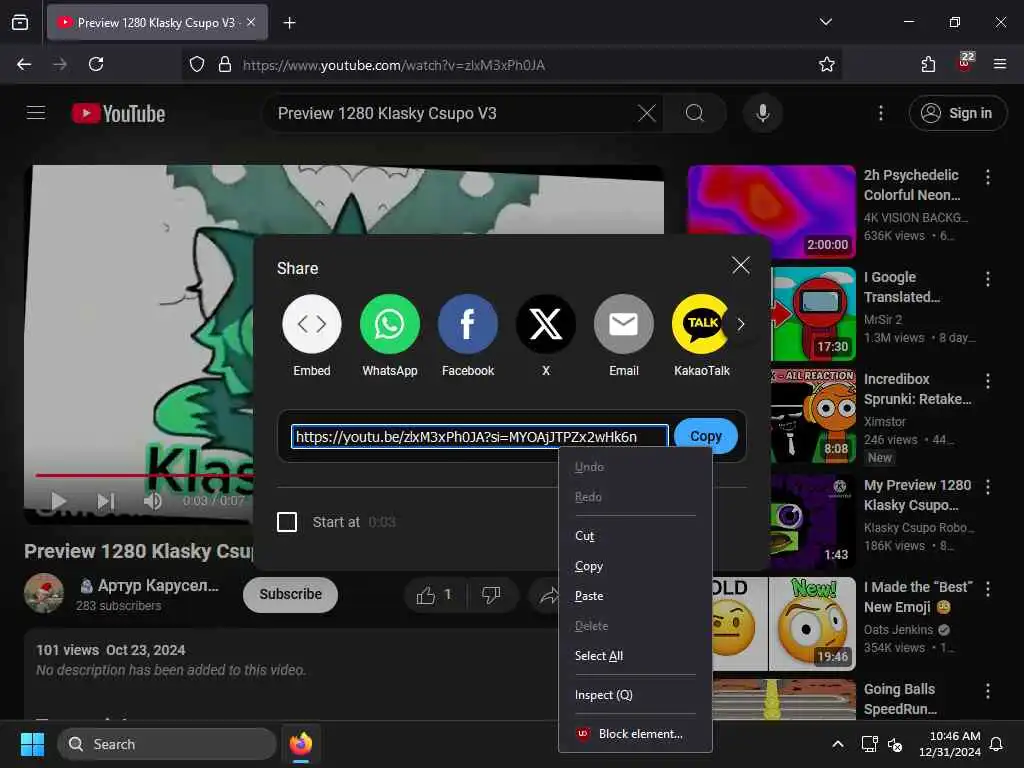Screen dimensions: 1024x768
Task: Open the Firefox application menu
Action: pos(999,64)
